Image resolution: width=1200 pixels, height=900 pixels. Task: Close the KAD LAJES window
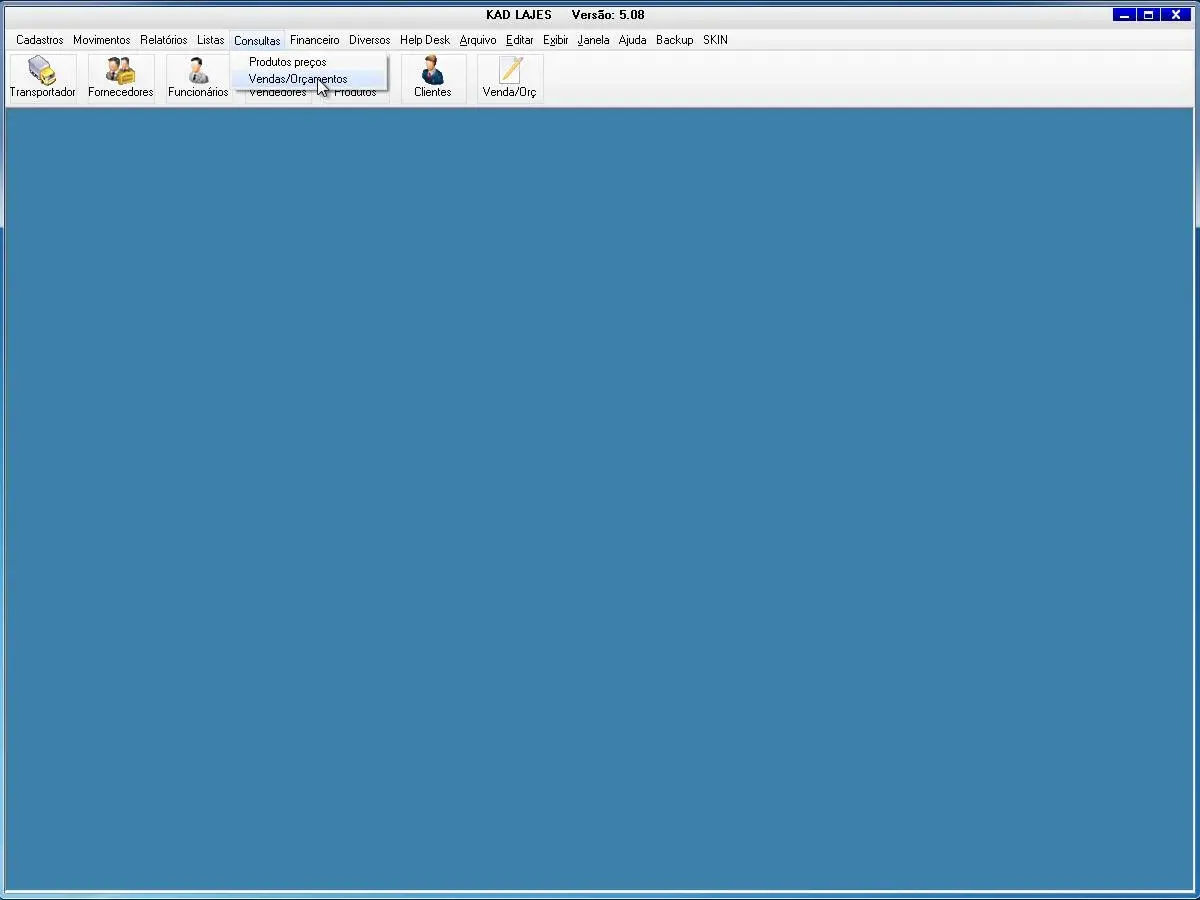pos(1176,15)
